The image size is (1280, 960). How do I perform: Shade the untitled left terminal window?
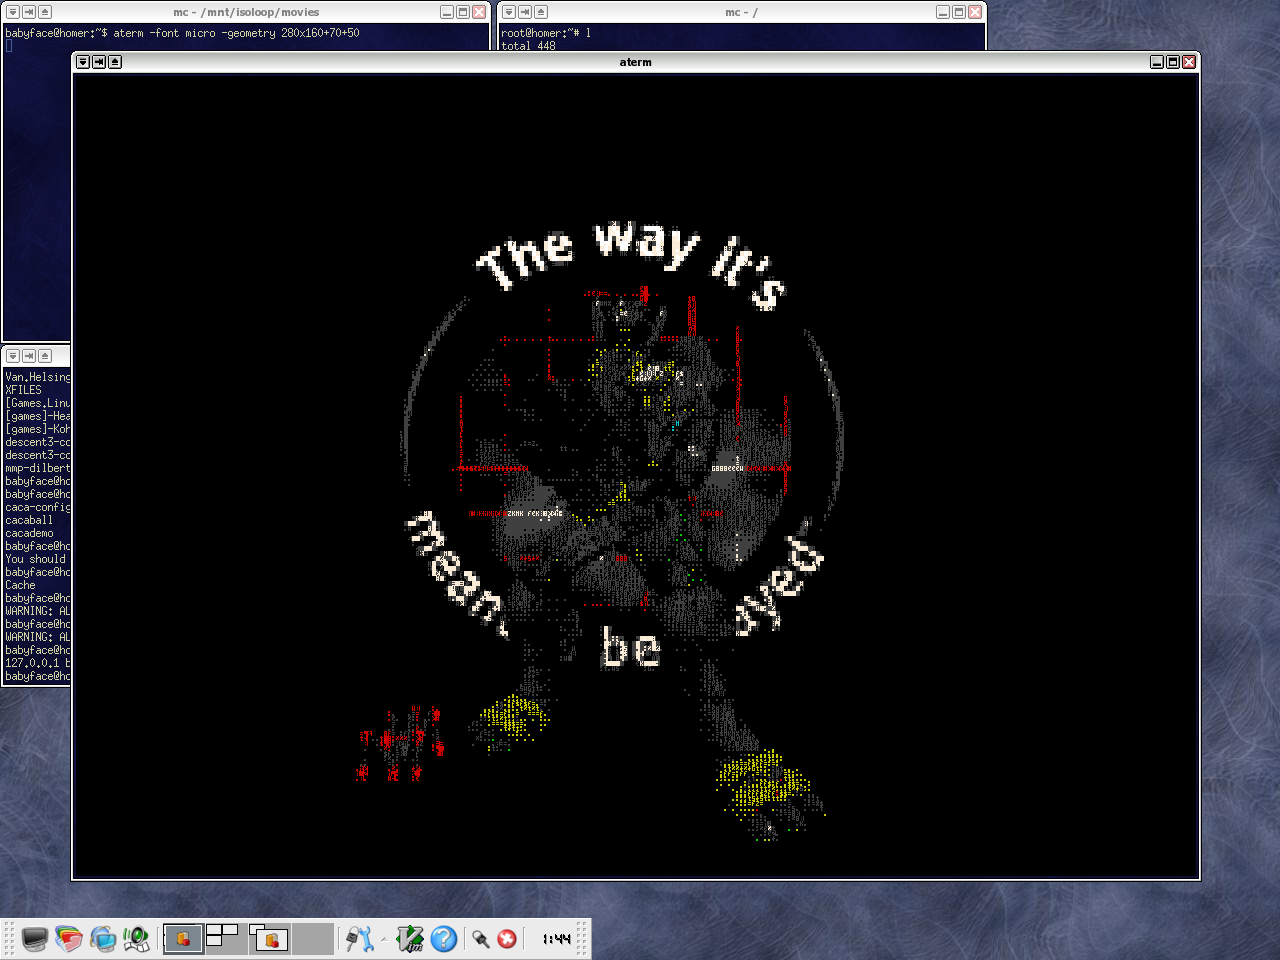point(45,356)
